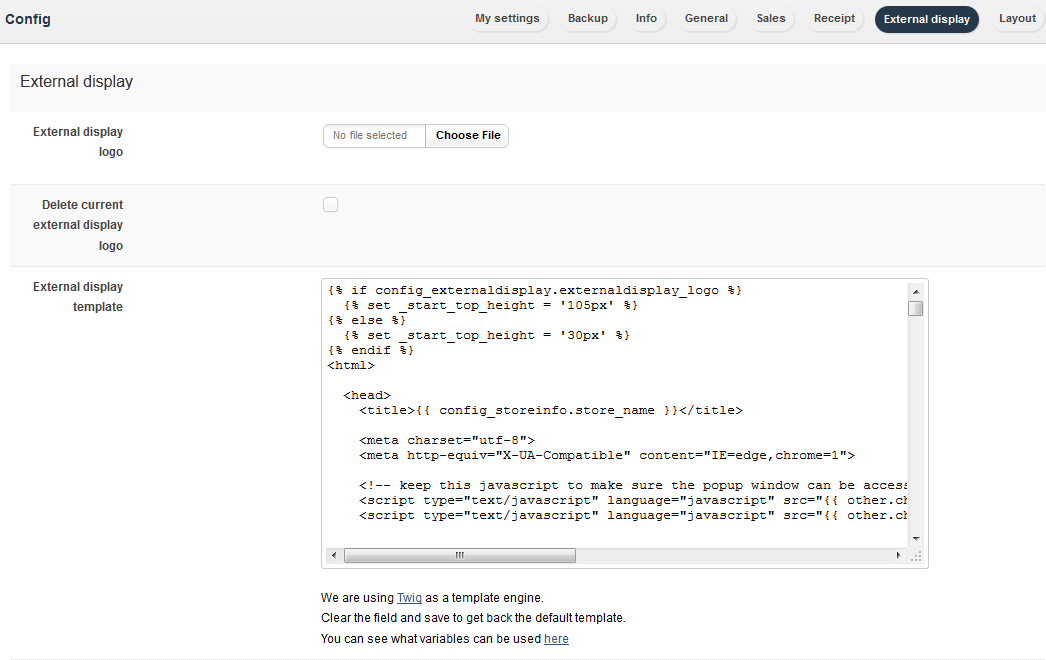Open the 'here' variables link
Image resolution: width=1046 pixels, height=660 pixels.
point(556,639)
